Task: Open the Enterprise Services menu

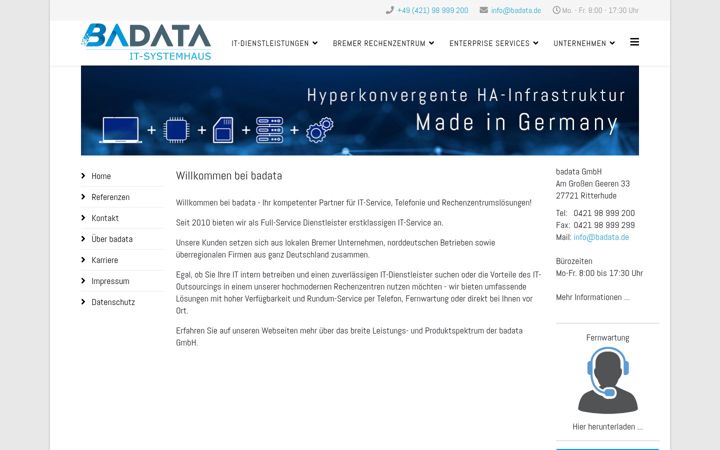Action: coord(489,43)
